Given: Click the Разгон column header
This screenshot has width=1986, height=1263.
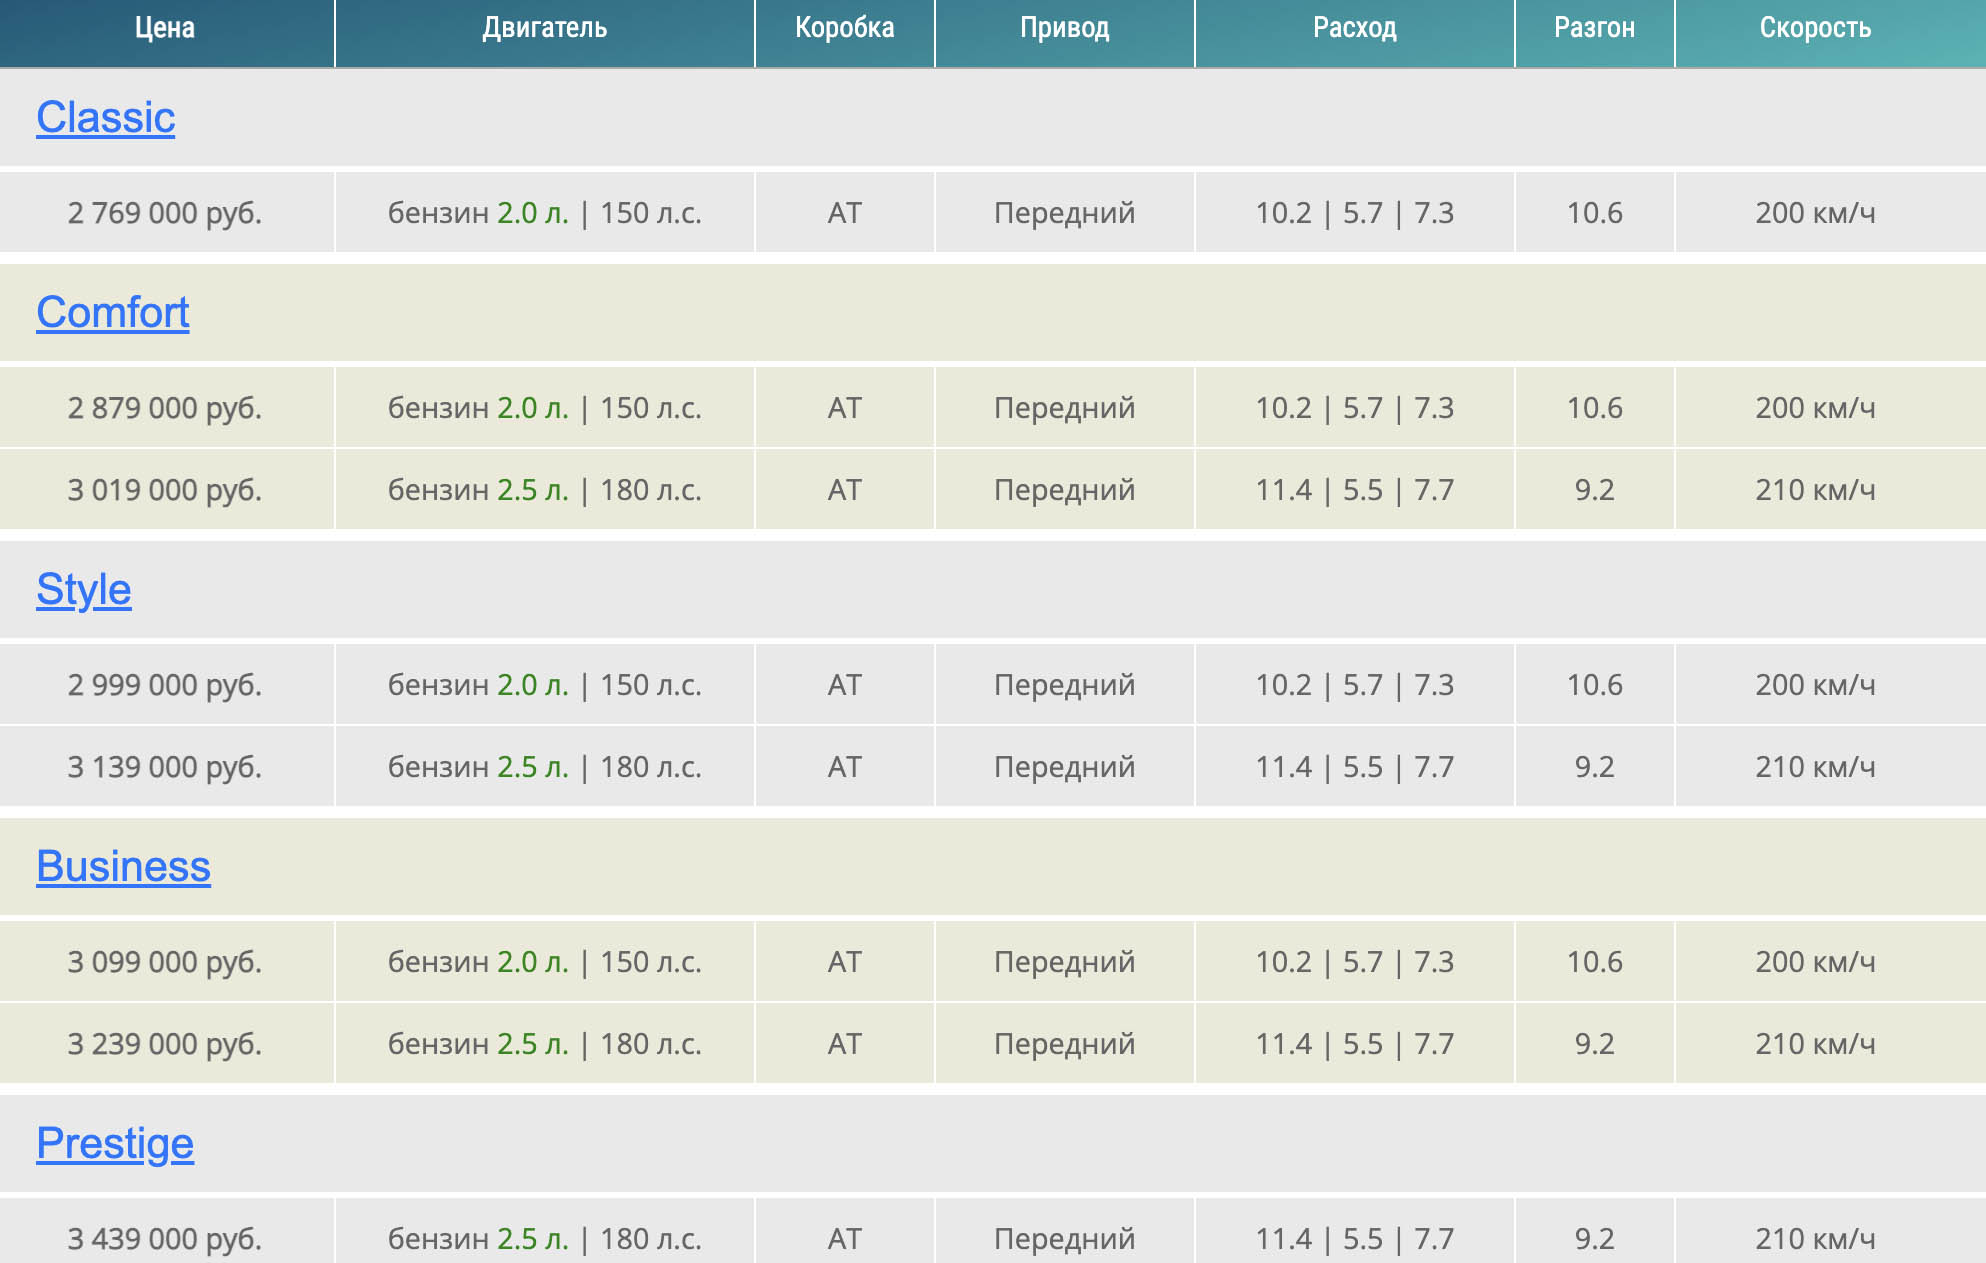Looking at the screenshot, I should click(x=1594, y=28).
